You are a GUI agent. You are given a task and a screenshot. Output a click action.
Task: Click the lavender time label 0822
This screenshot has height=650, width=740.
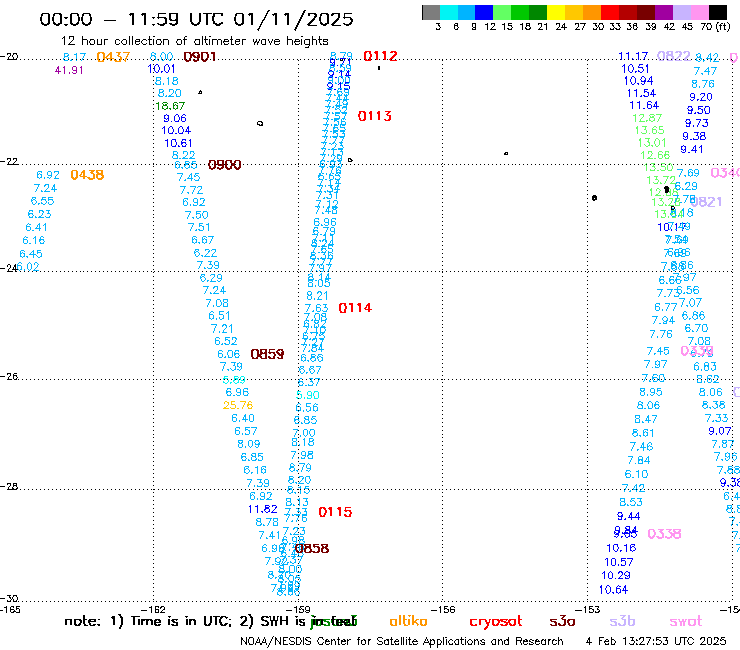click(674, 56)
